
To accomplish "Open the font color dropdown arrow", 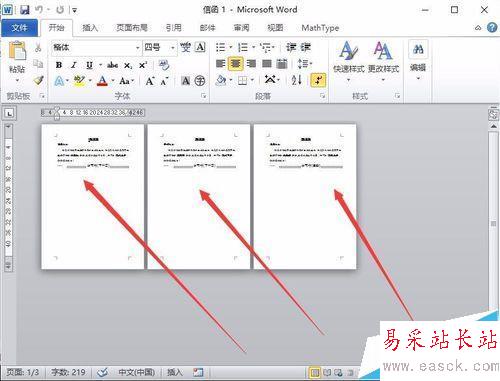I will [x=113, y=81].
